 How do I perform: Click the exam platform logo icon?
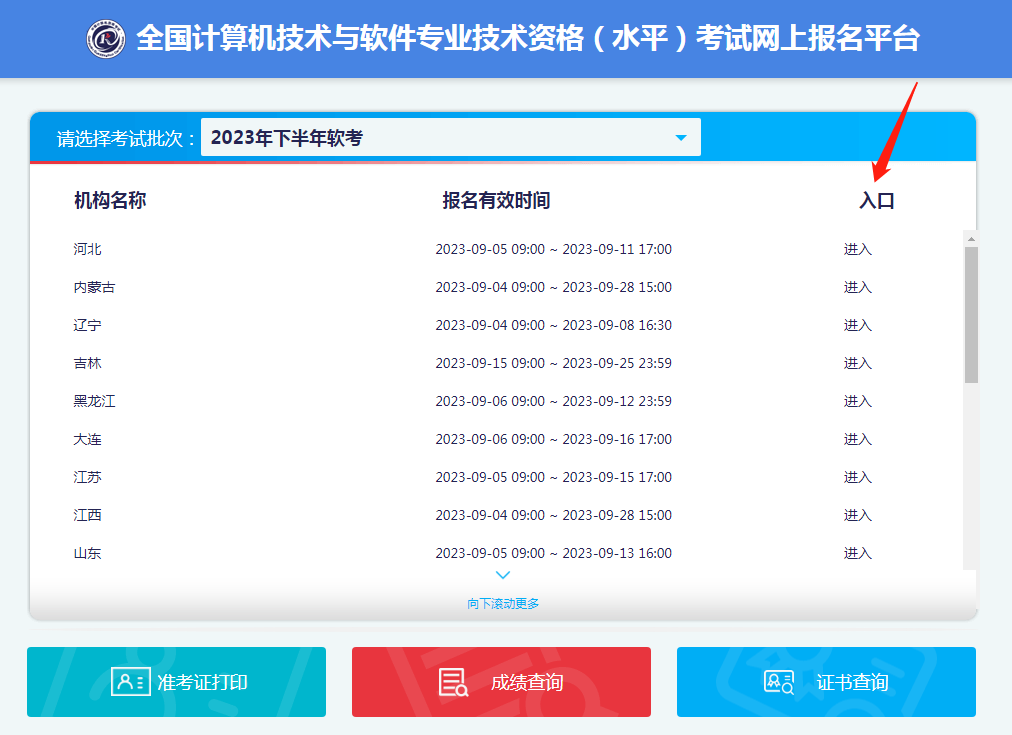click(x=108, y=38)
